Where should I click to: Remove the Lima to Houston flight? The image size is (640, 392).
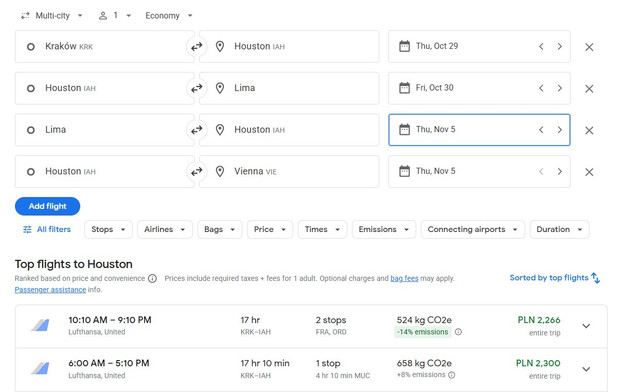(589, 130)
